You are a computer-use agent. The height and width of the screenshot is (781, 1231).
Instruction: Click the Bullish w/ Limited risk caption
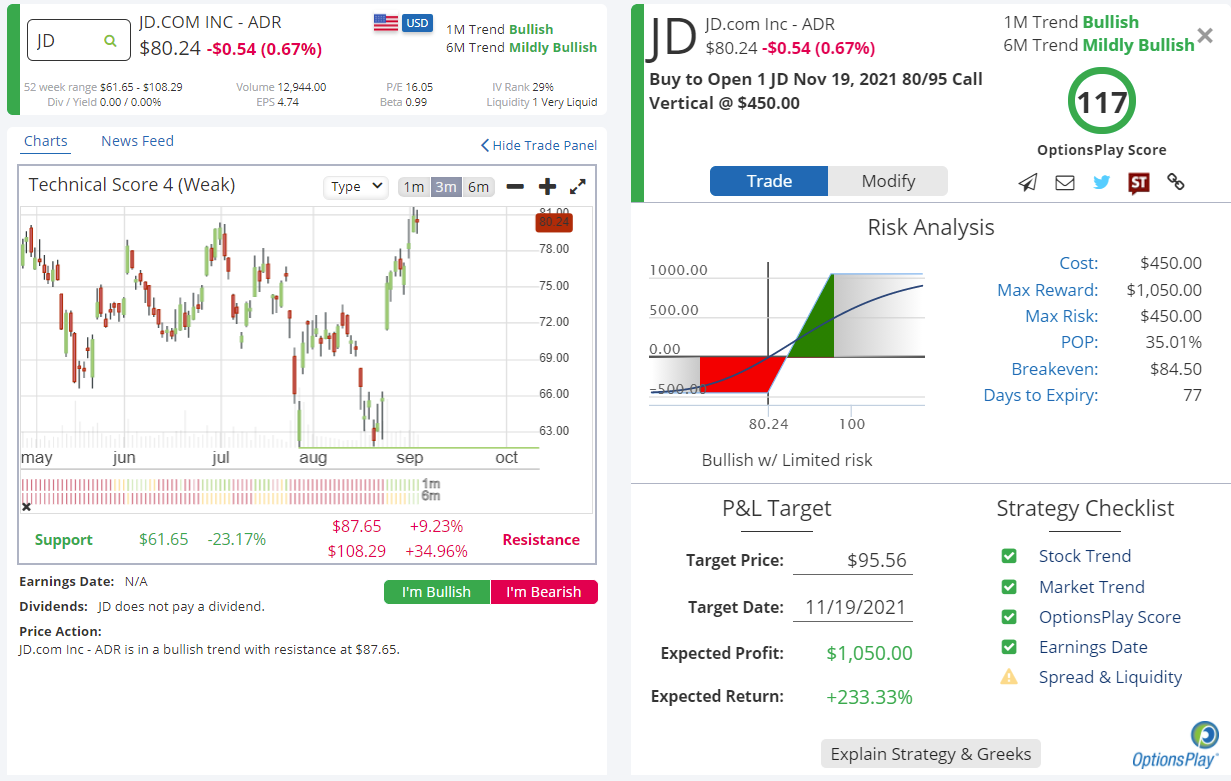click(x=787, y=460)
